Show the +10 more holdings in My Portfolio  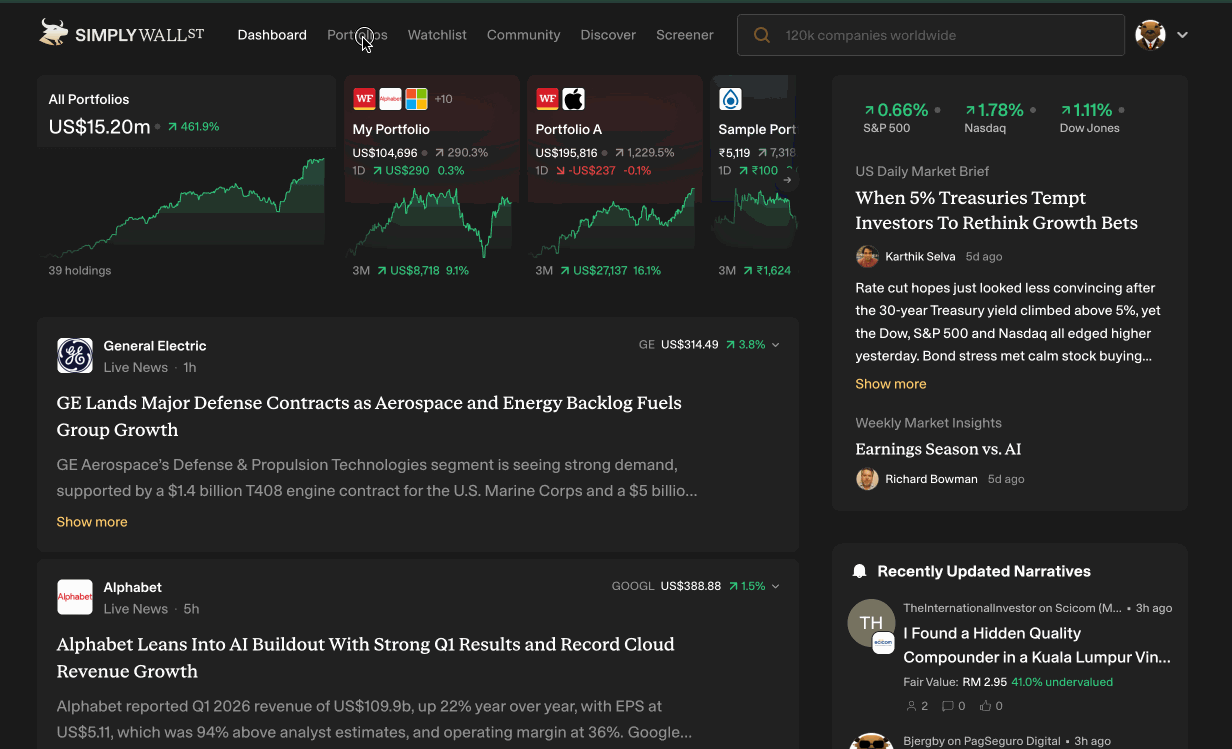click(x=443, y=99)
